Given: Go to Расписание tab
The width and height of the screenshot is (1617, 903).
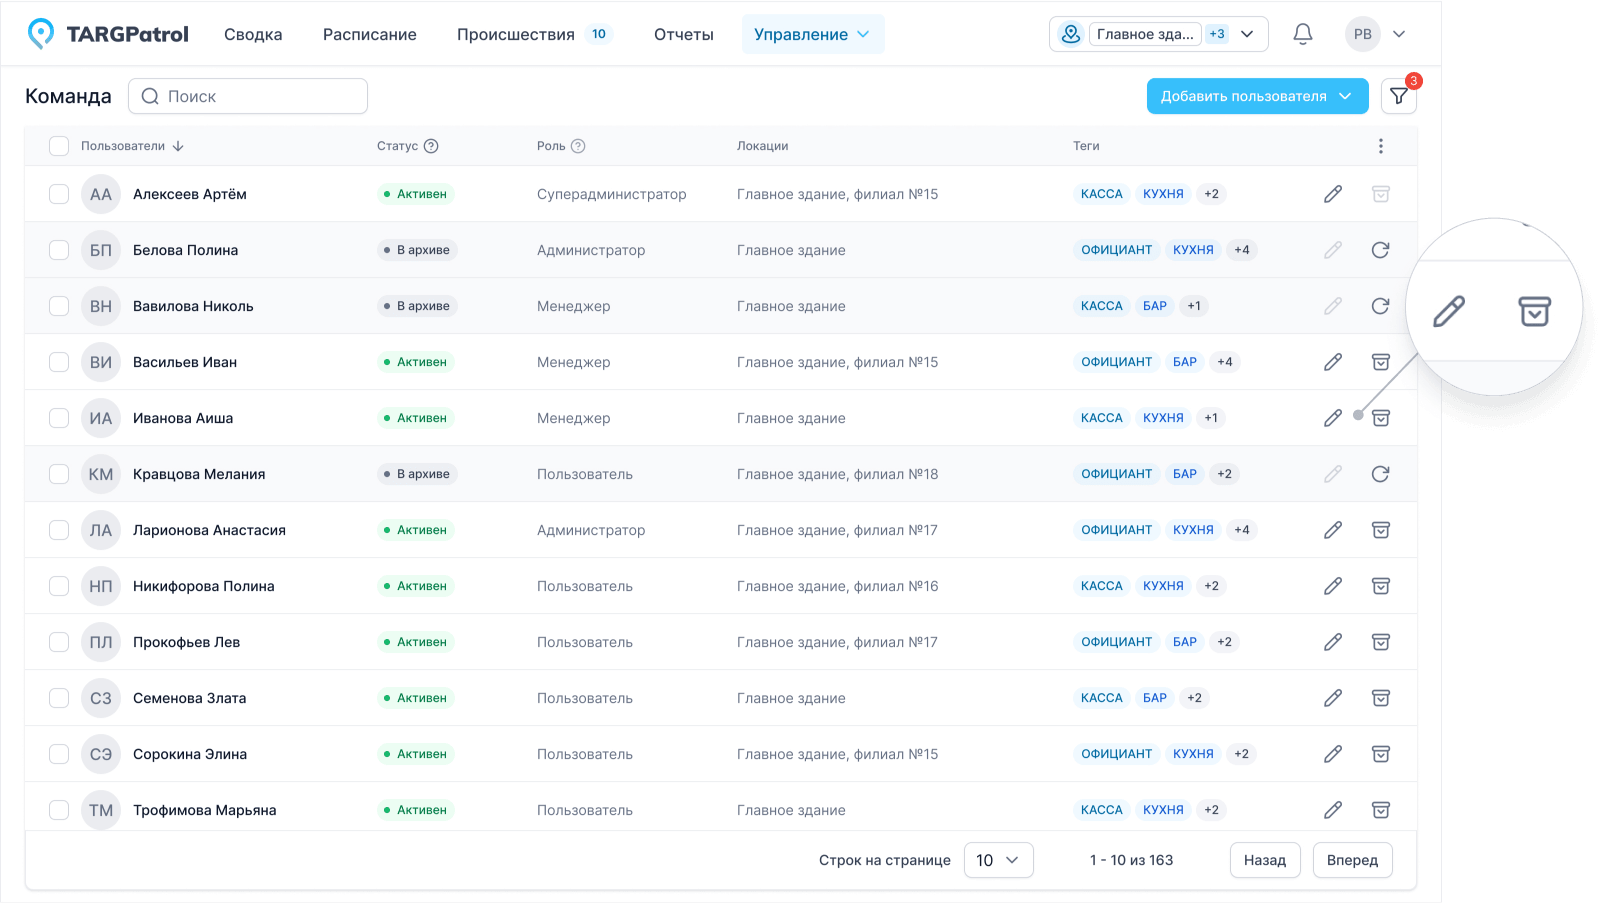Looking at the screenshot, I should pos(369,34).
